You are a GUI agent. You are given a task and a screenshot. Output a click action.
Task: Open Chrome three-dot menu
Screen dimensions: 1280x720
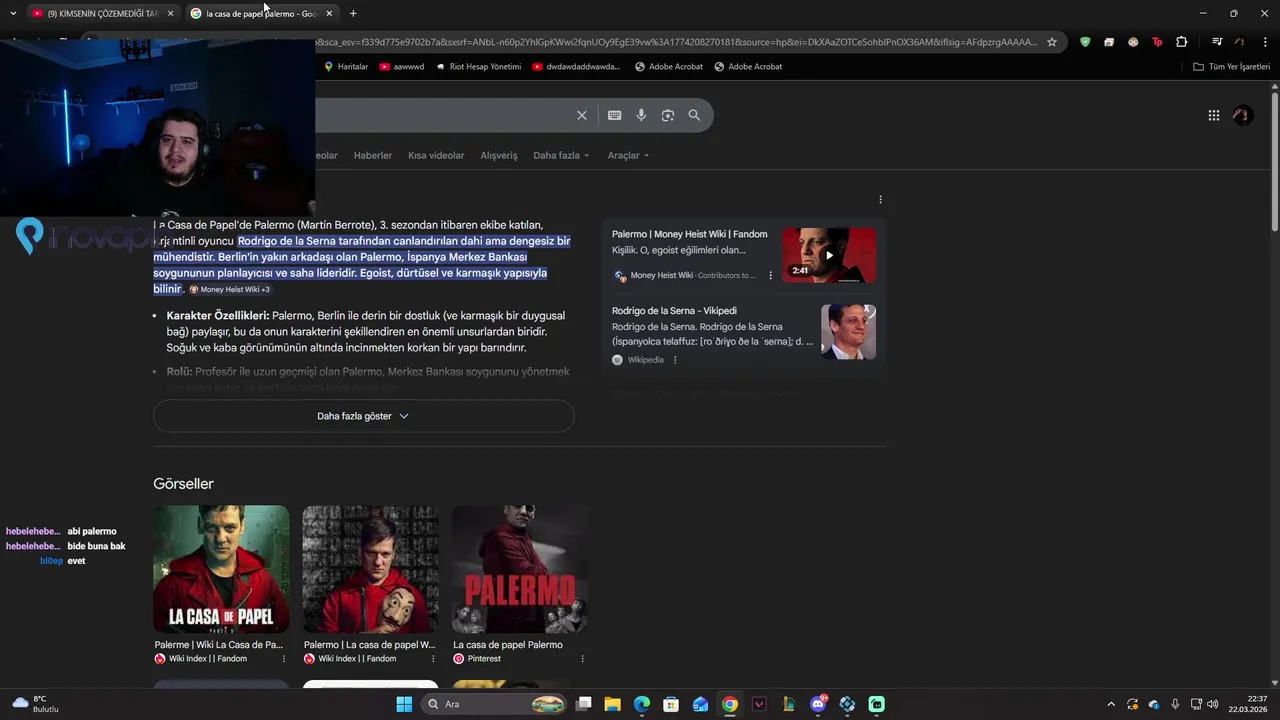1265,42
